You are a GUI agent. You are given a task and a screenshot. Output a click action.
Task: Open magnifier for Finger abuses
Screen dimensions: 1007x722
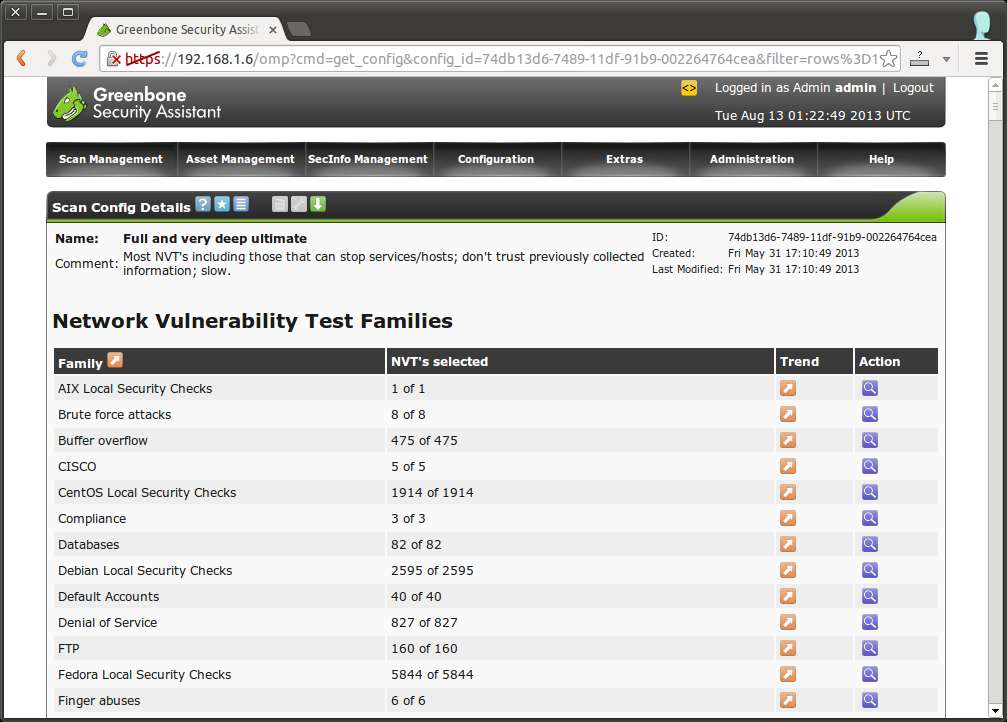coord(870,700)
